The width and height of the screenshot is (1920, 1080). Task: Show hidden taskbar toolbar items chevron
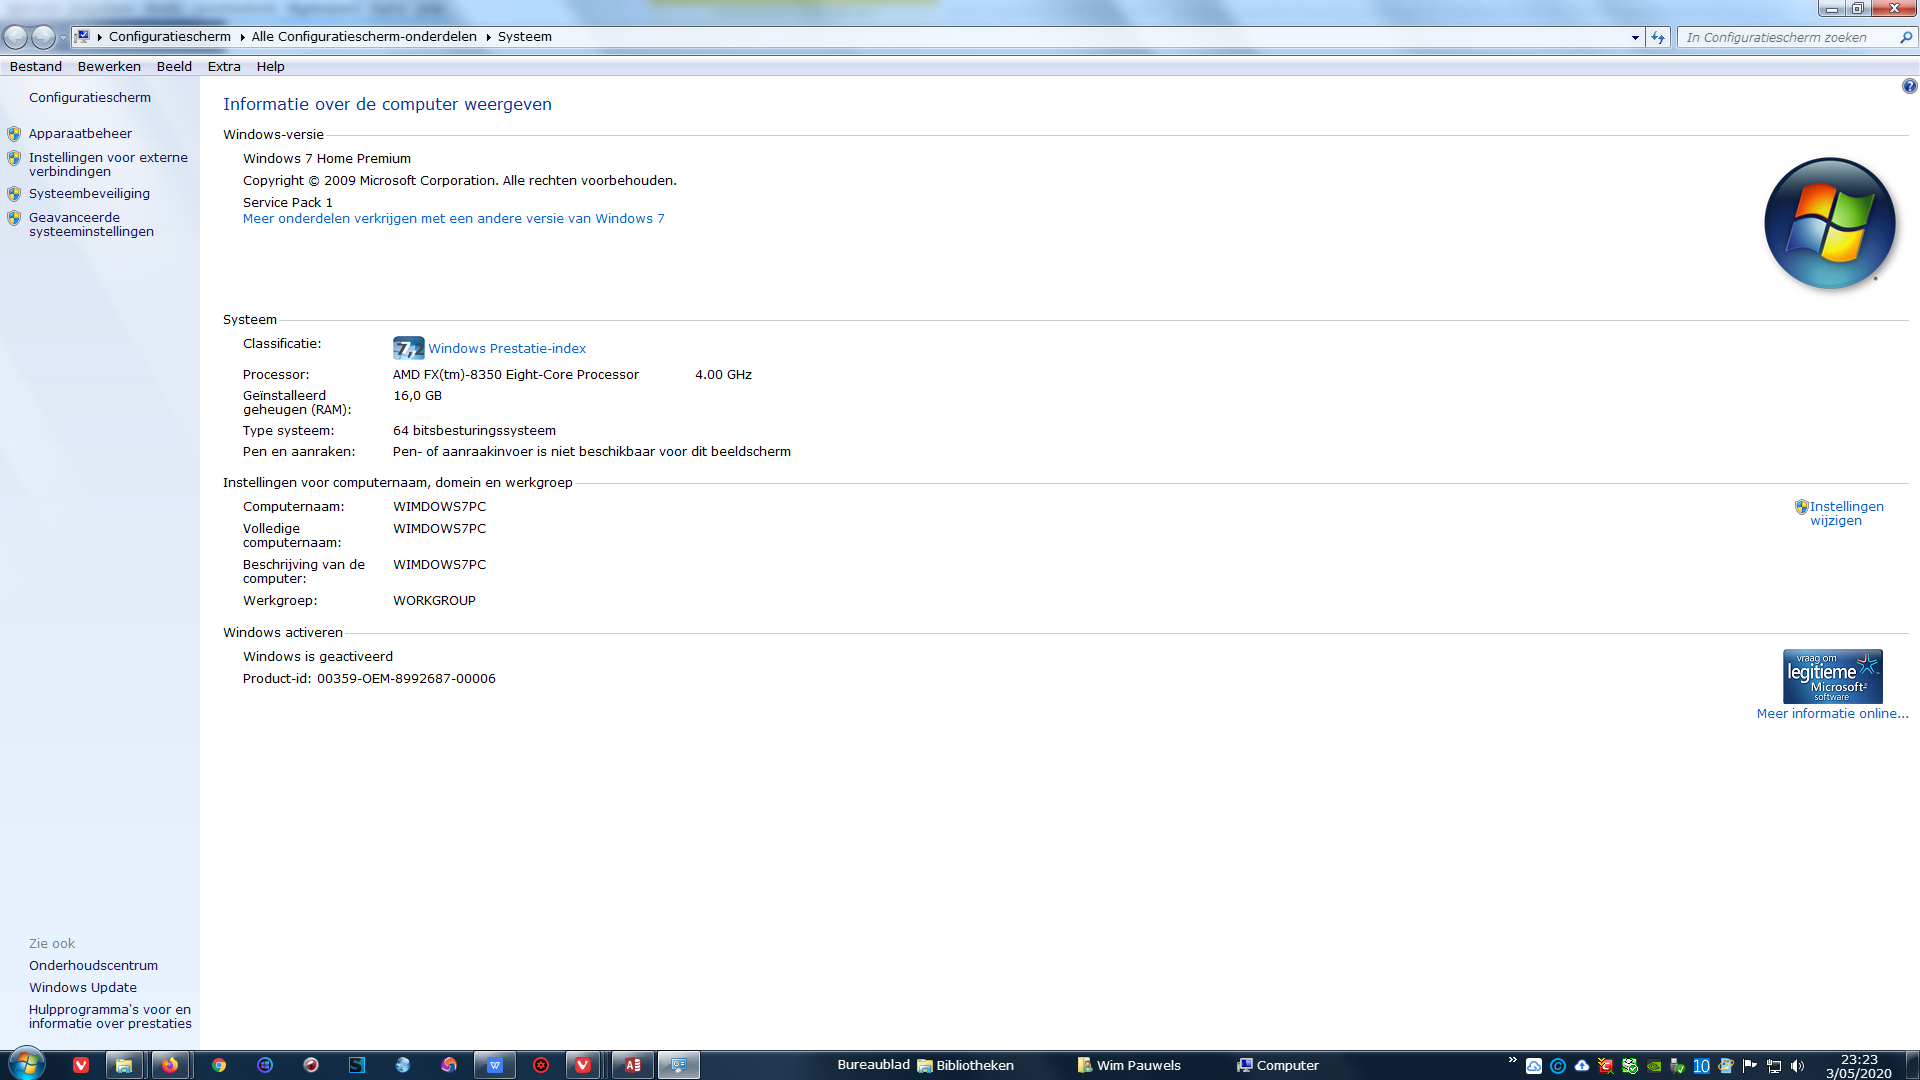coord(1512,1060)
